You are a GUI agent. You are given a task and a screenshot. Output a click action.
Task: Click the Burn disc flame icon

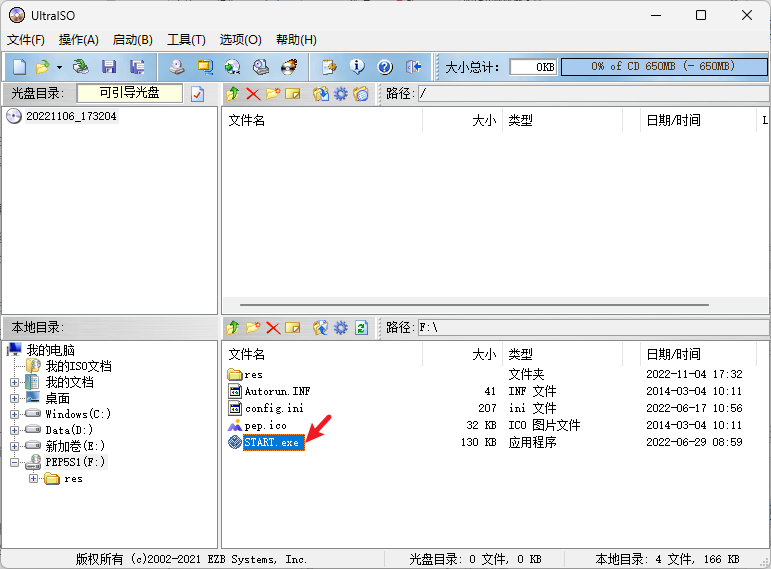point(289,67)
